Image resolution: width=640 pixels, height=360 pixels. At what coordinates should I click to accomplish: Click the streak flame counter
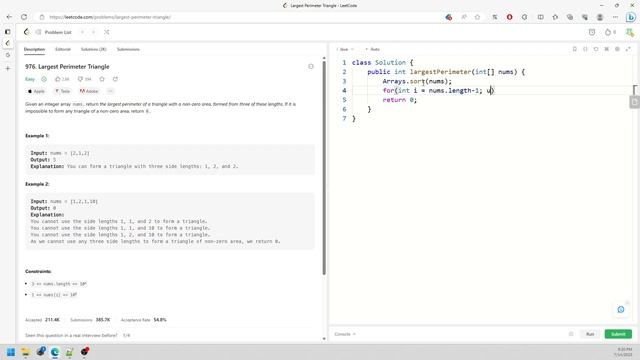pyautogui.click(x=610, y=32)
